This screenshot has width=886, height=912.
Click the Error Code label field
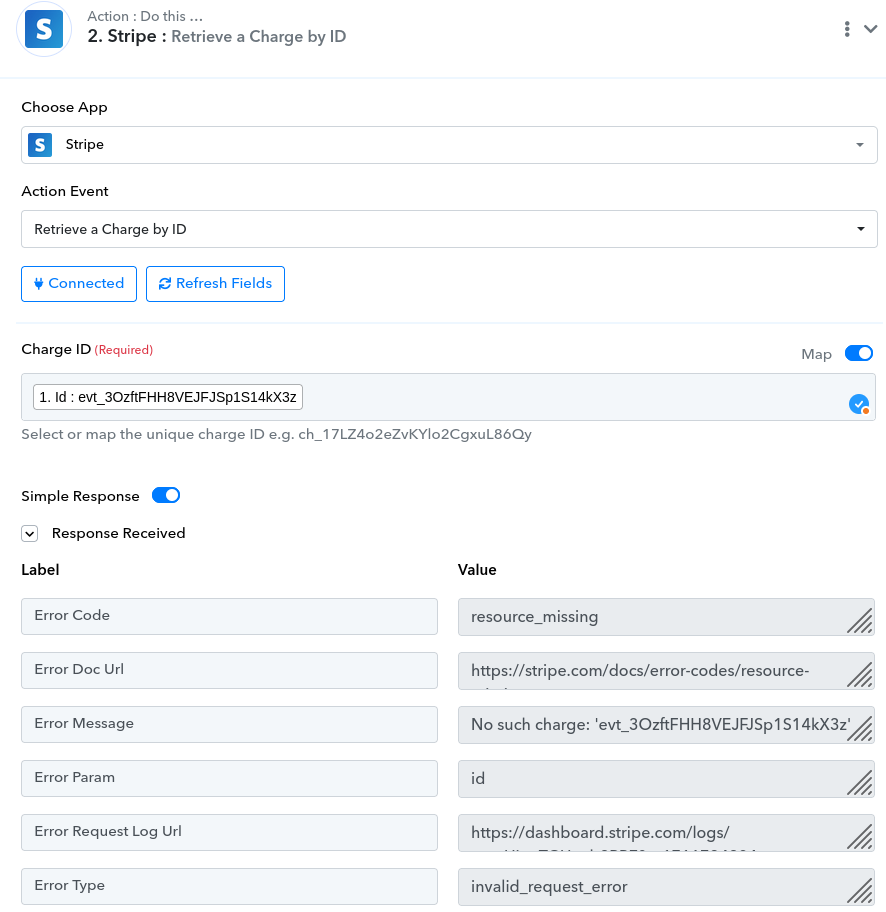pos(229,616)
